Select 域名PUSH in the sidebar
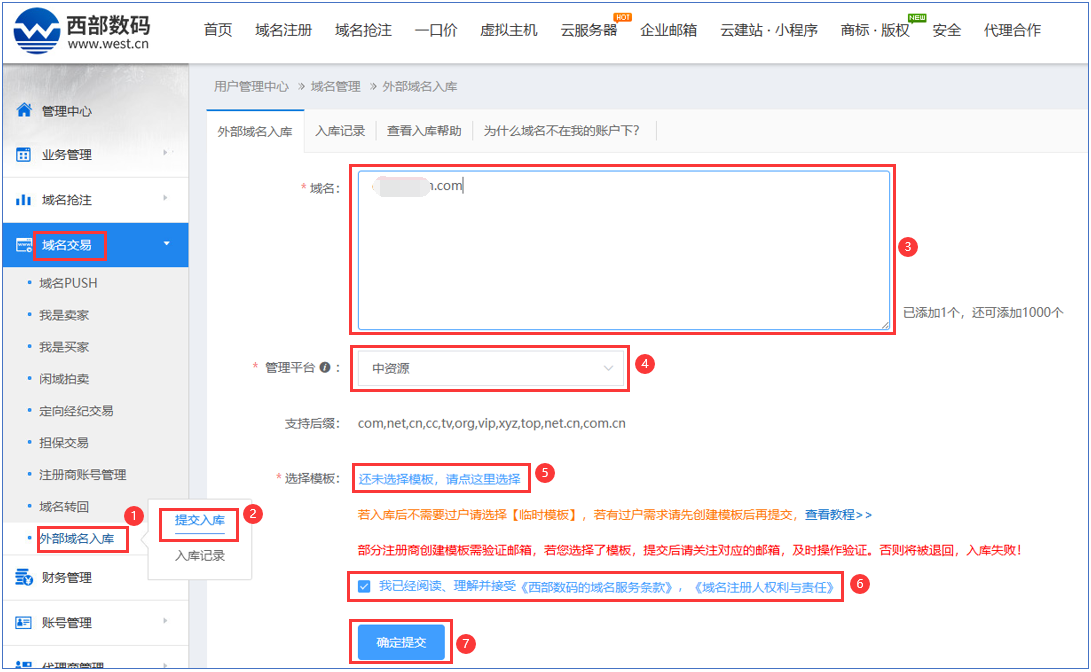Screen dimensions: 1091x672 pos(68,283)
